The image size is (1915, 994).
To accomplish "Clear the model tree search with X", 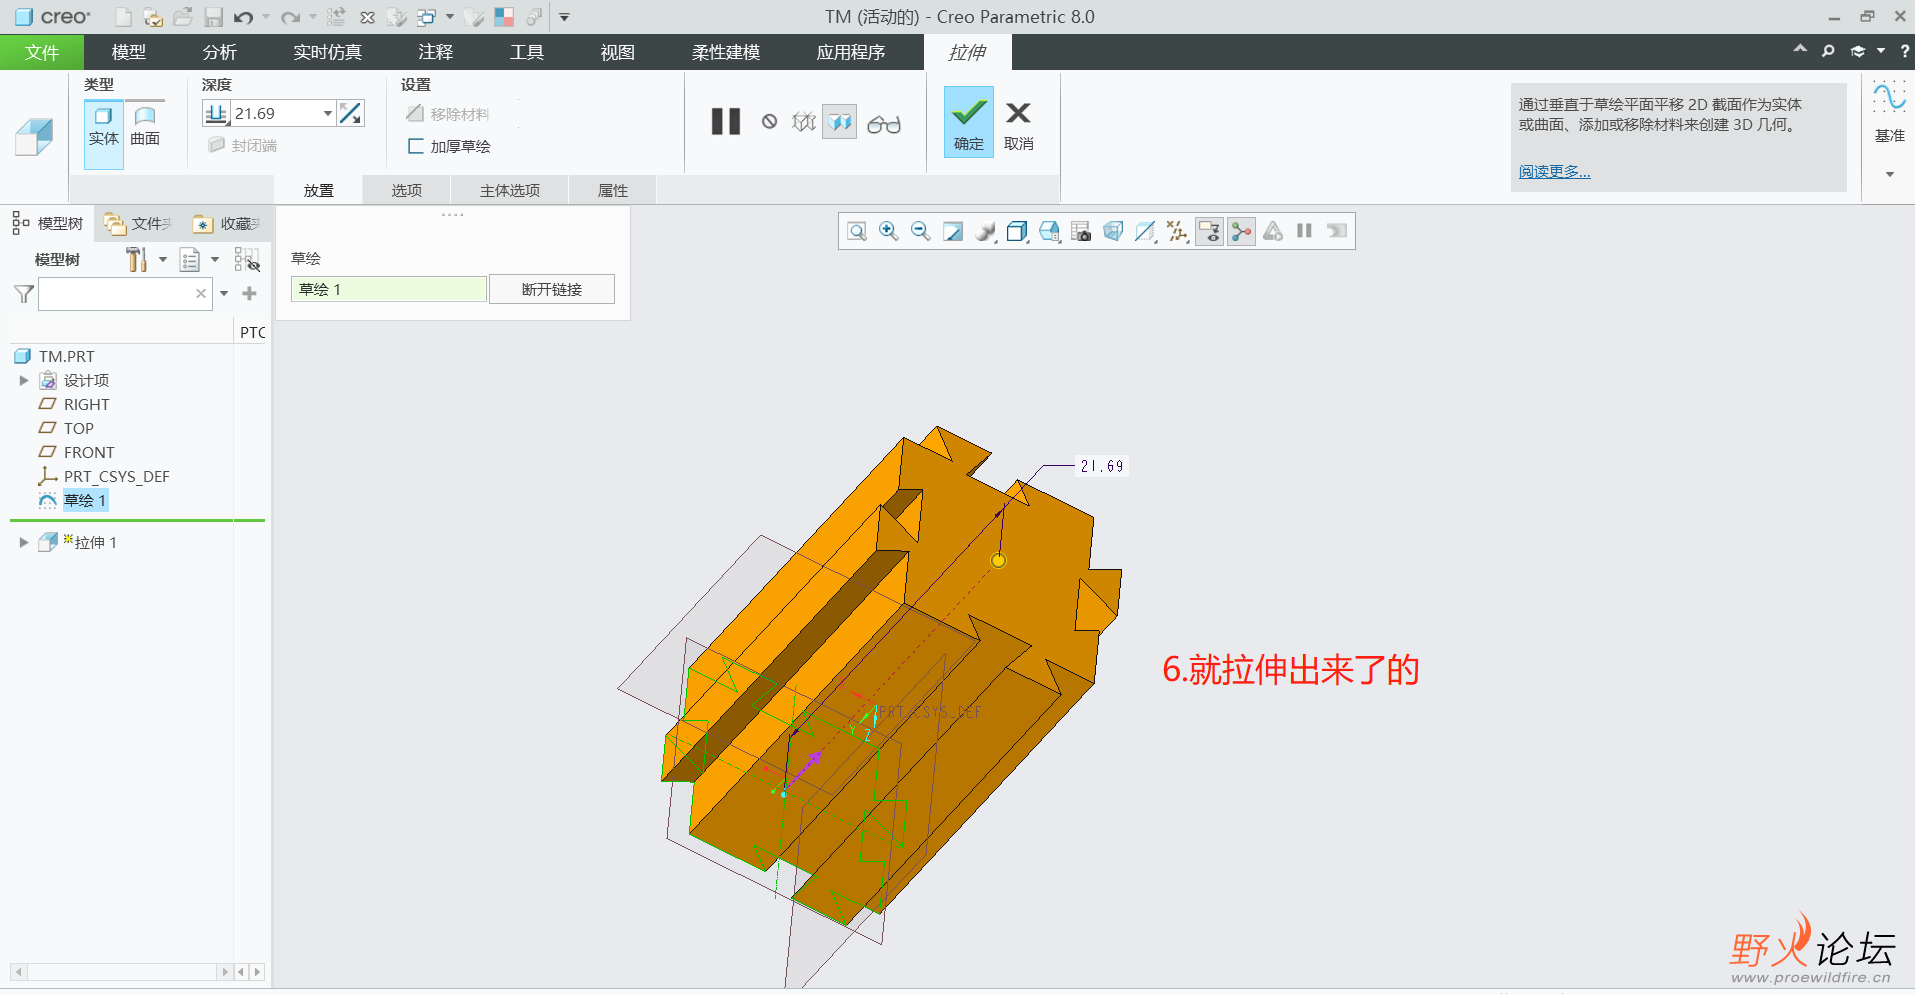I will pyautogui.click(x=201, y=294).
